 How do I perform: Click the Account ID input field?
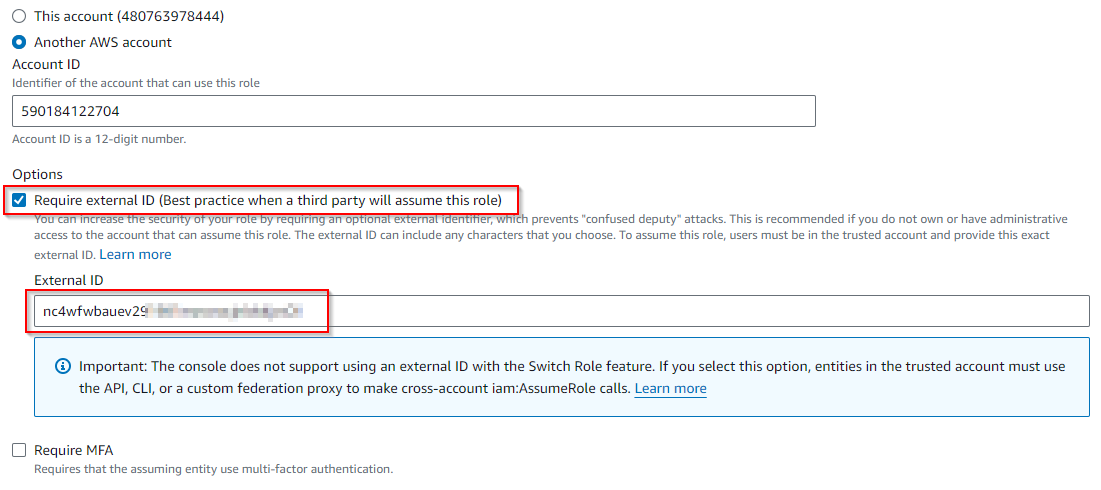click(414, 111)
